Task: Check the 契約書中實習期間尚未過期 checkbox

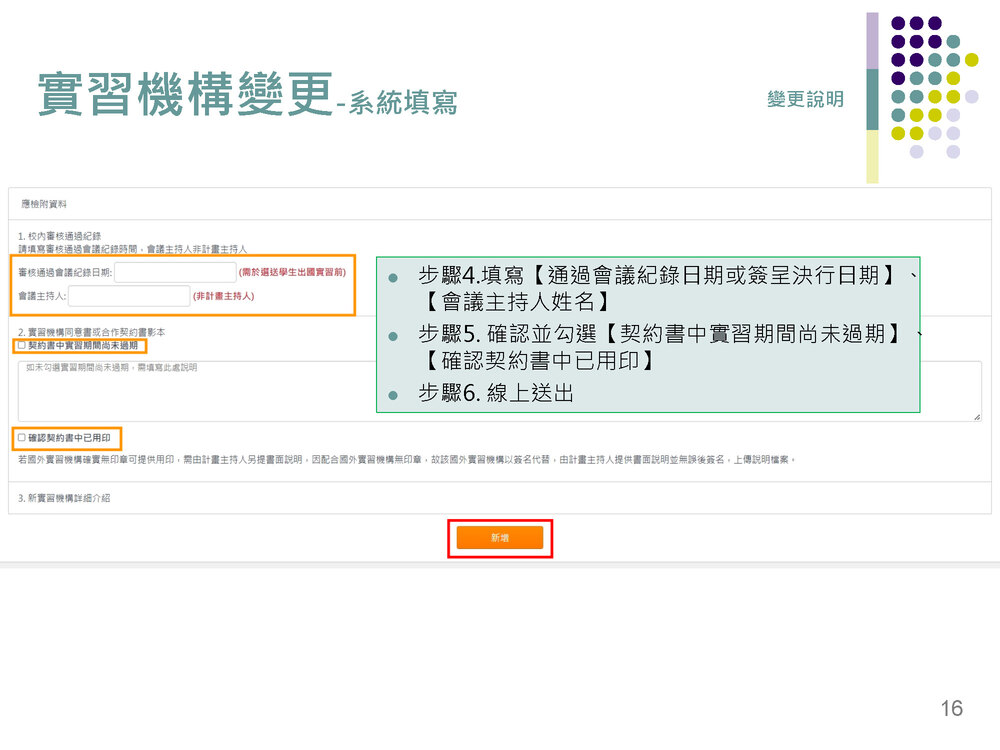Action: 22,346
